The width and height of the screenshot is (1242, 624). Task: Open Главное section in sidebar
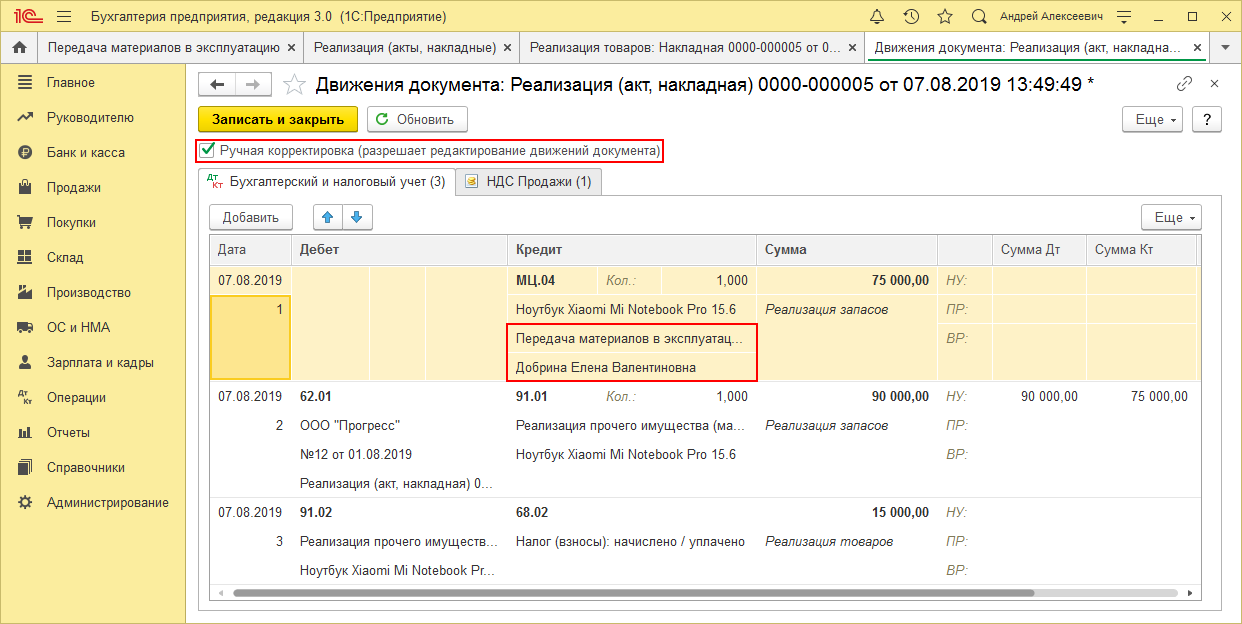71,82
